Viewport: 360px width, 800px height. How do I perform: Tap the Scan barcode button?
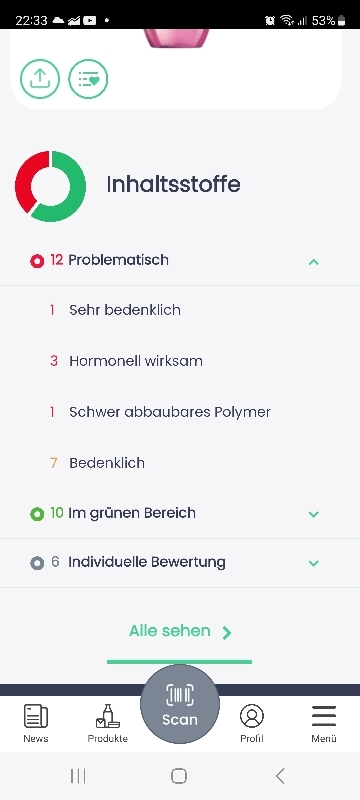(x=180, y=704)
